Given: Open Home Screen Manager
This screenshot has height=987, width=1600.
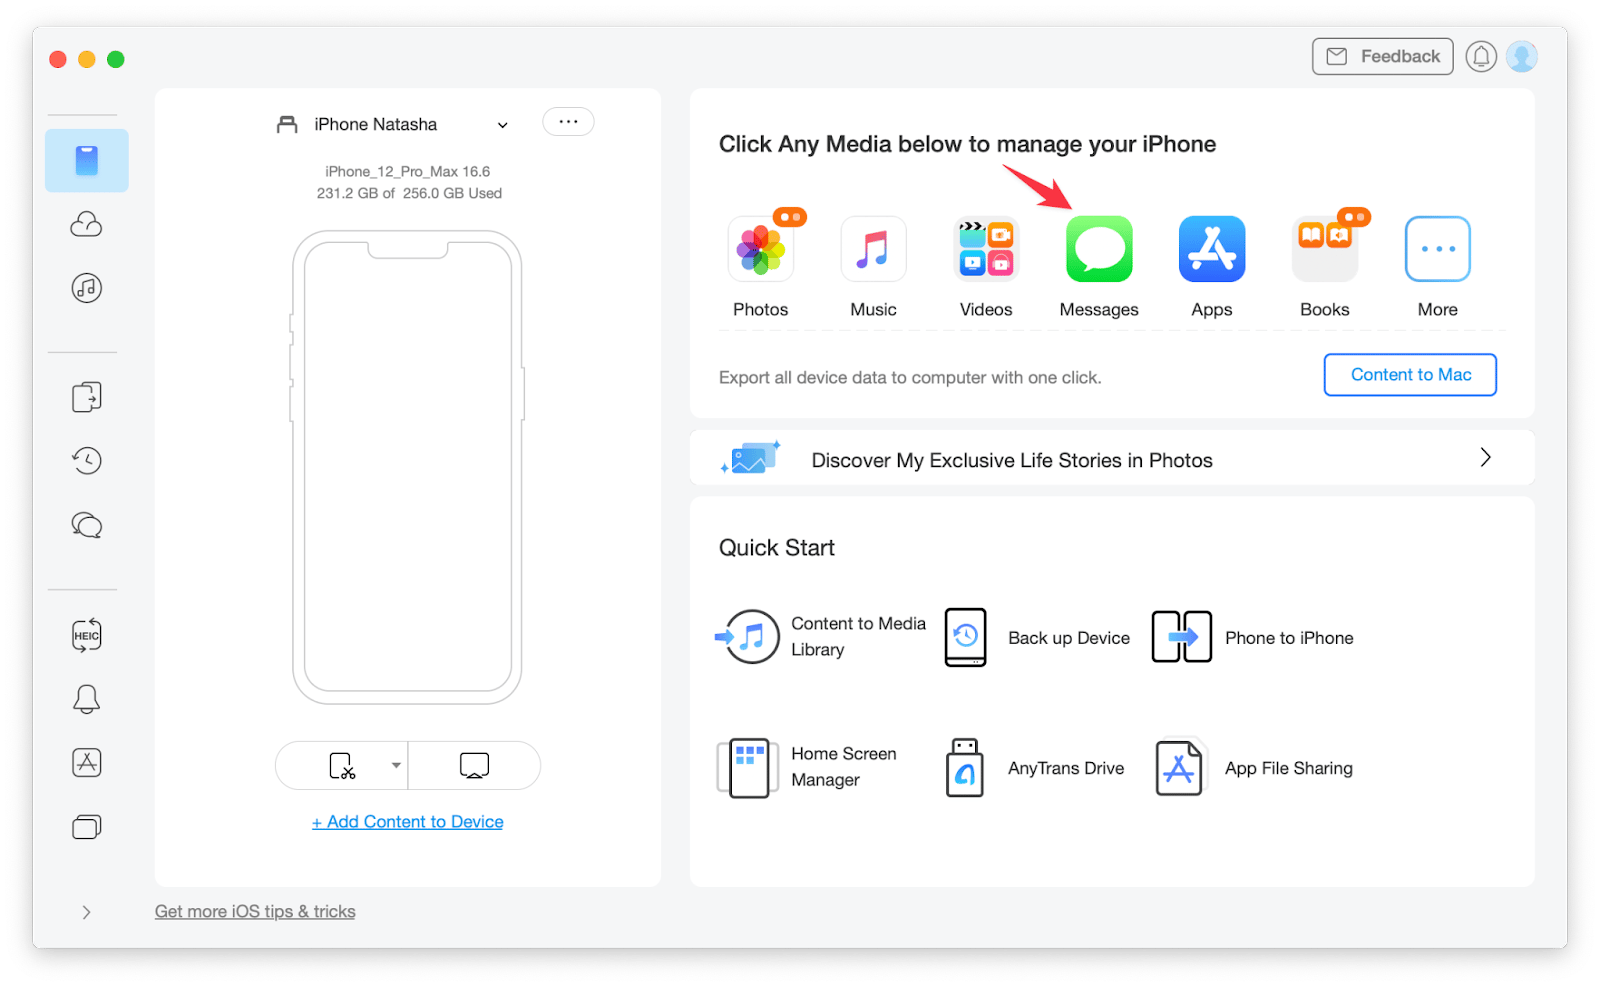Looking at the screenshot, I should coord(807,767).
